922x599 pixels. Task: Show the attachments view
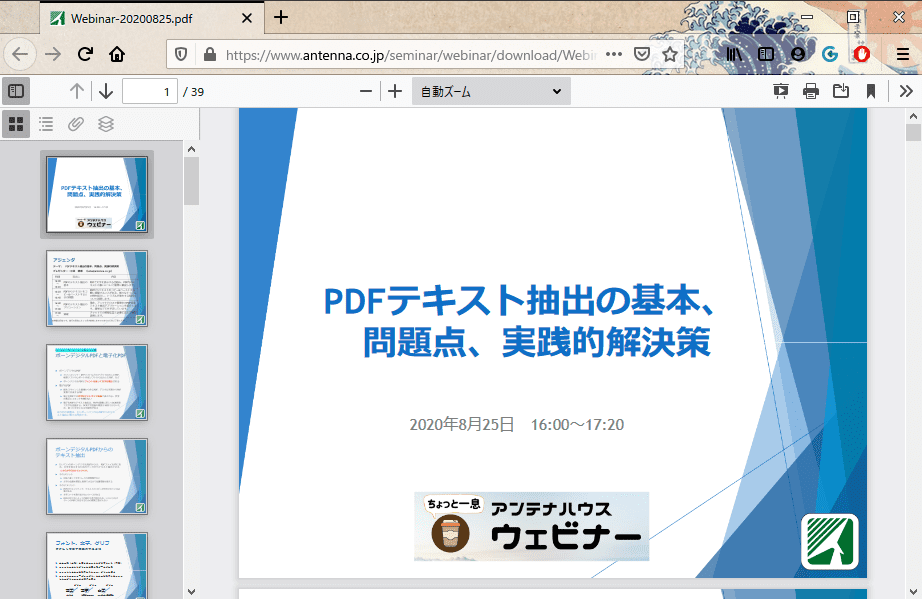[76, 124]
